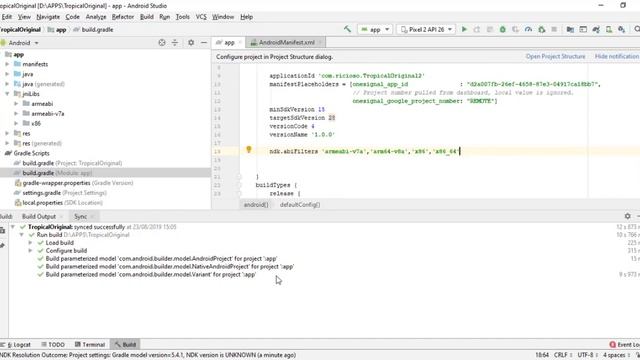Switch to AndroidManifest.xml editor tab

click(287, 42)
